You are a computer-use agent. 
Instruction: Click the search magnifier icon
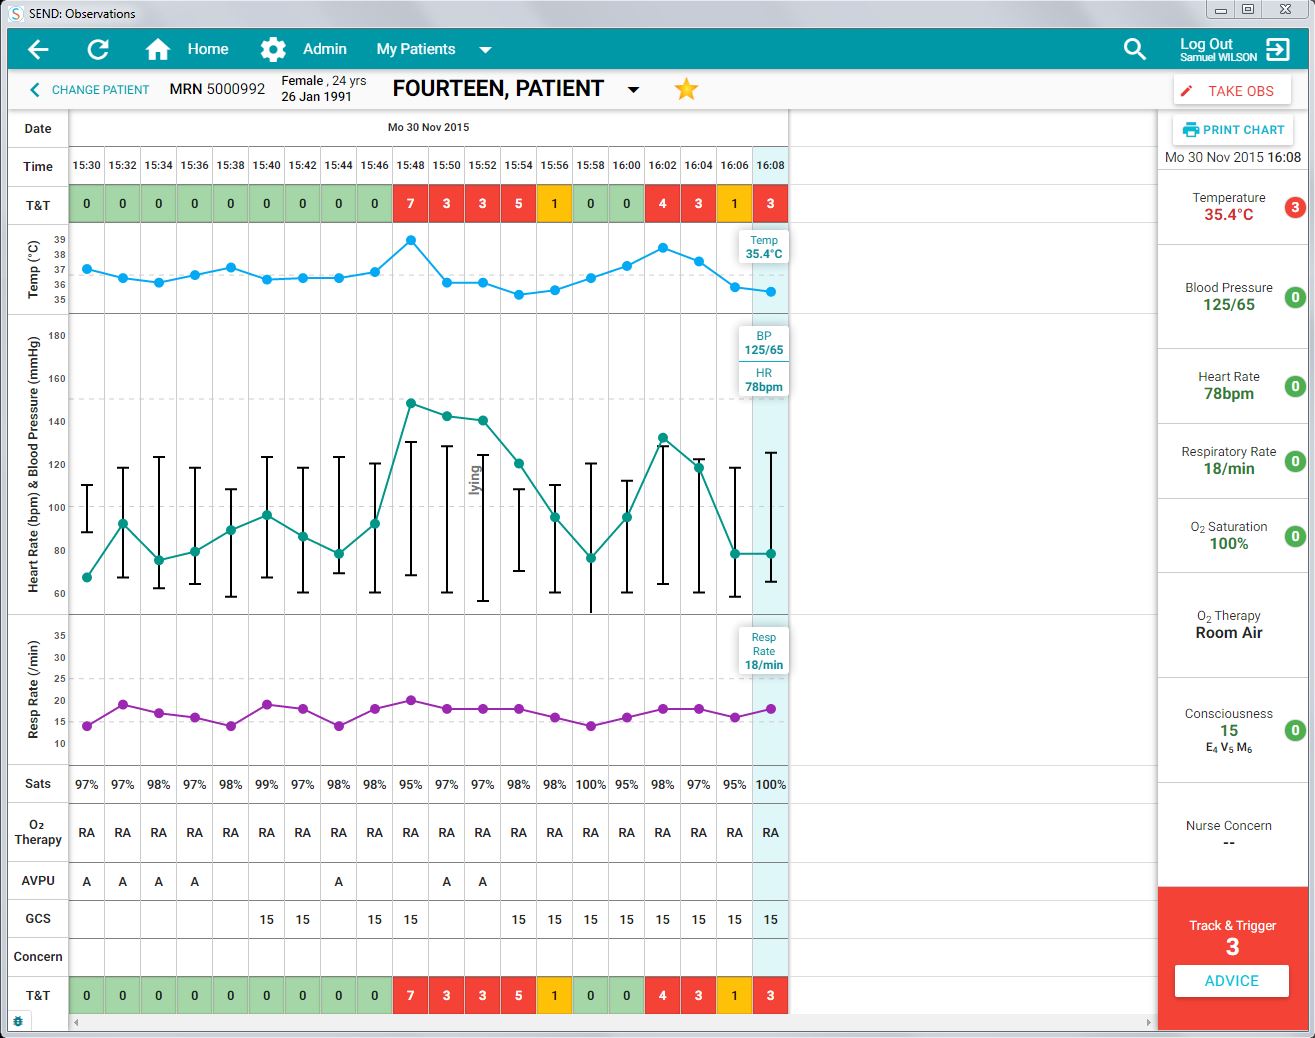tap(1134, 49)
